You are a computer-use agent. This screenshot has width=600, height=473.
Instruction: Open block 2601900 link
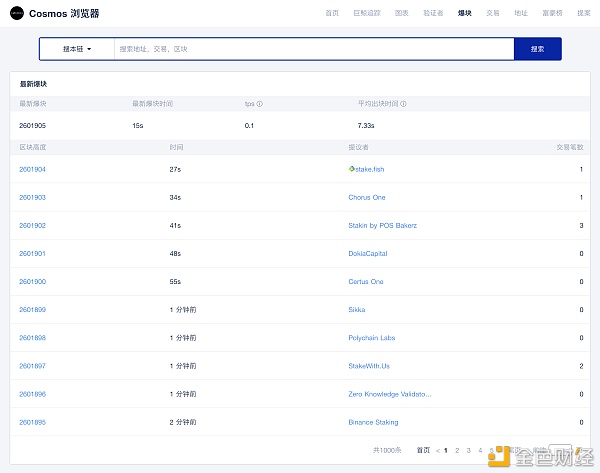[x=33, y=282]
